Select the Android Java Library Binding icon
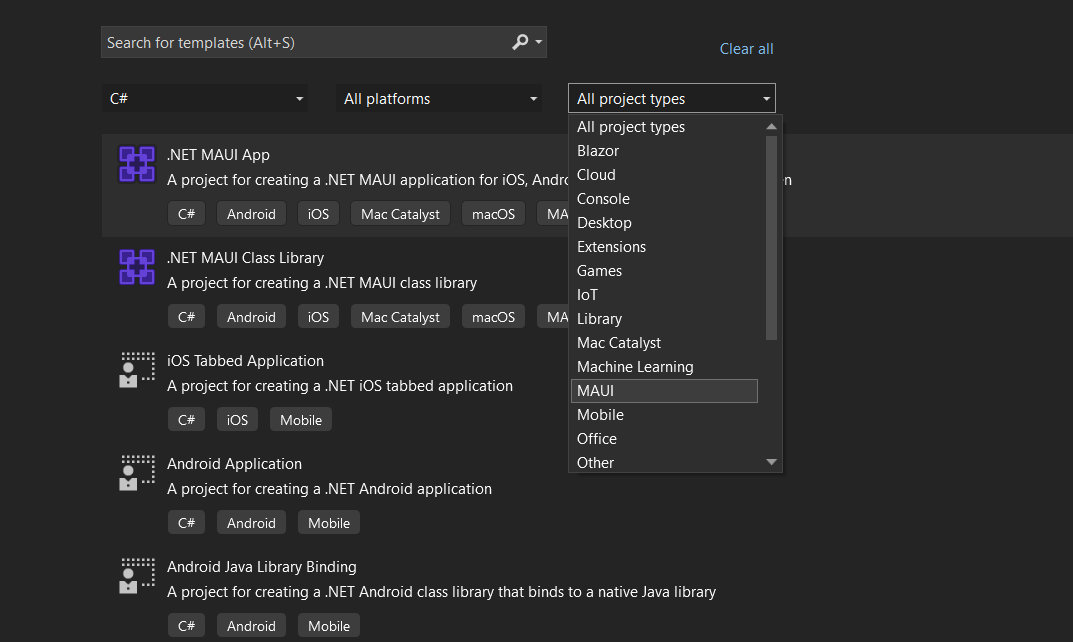The image size is (1073, 642). point(137,576)
